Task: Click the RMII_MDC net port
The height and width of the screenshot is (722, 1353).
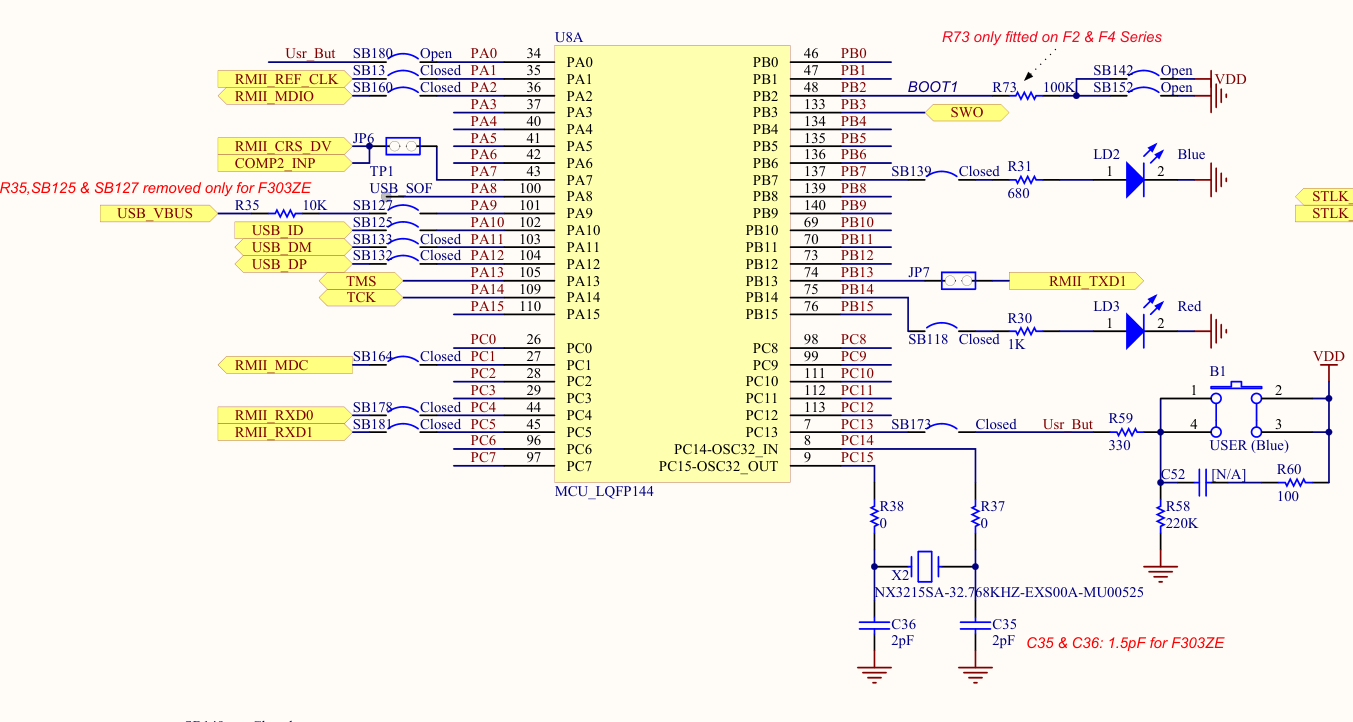Action: 285,365
